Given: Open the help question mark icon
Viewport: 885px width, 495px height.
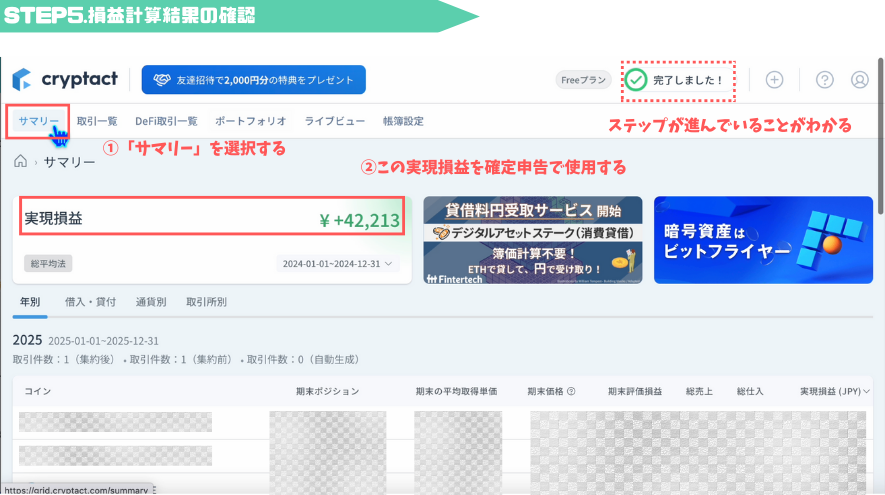Looking at the screenshot, I should point(825,80).
